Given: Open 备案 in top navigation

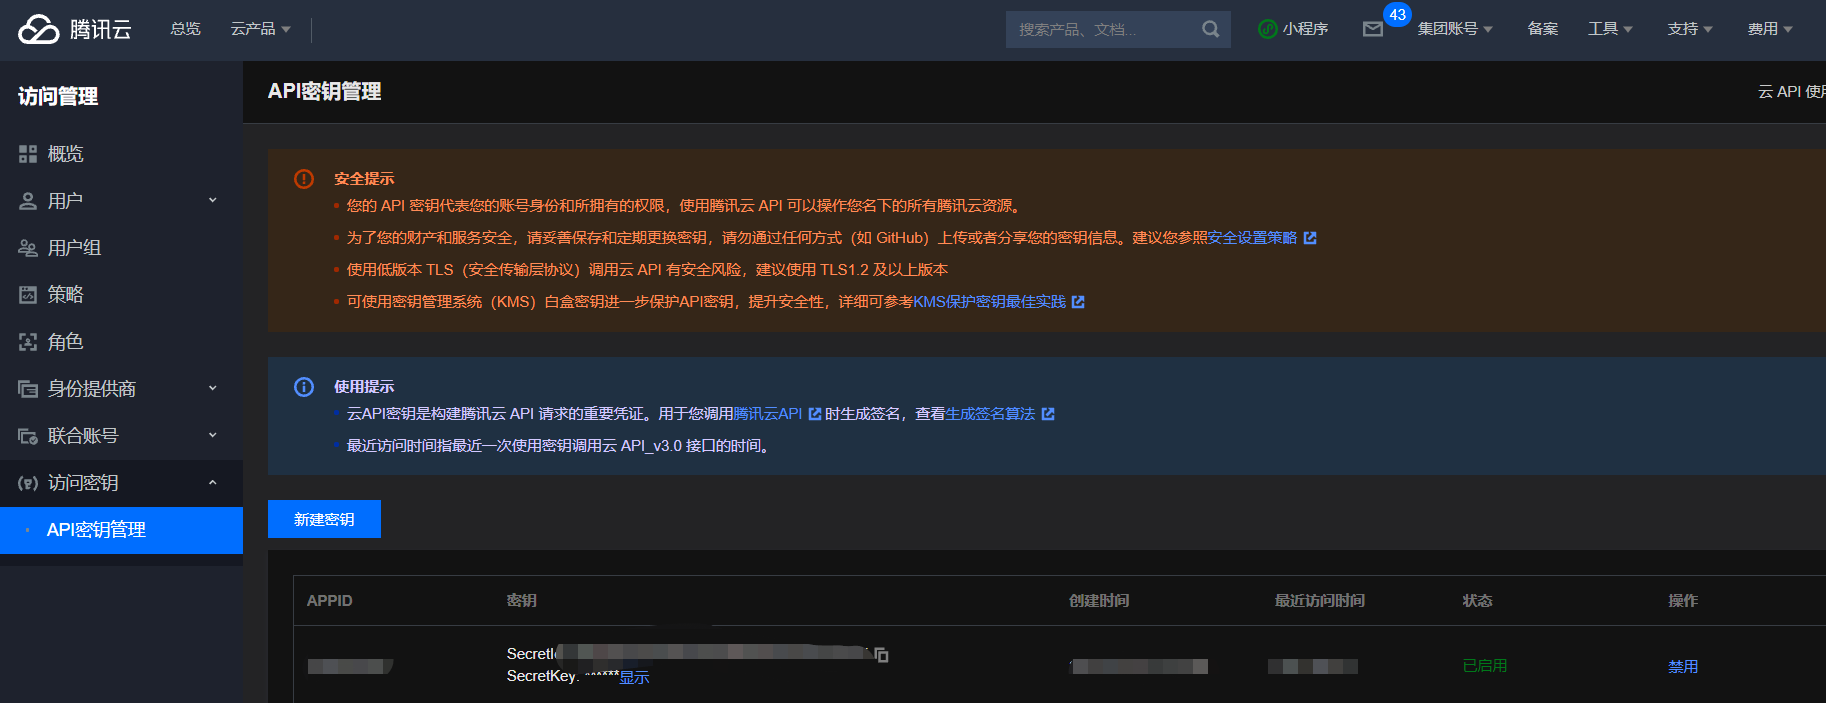Looking at the screenshot, I should pyautogui.click(x=1543, y=29).
